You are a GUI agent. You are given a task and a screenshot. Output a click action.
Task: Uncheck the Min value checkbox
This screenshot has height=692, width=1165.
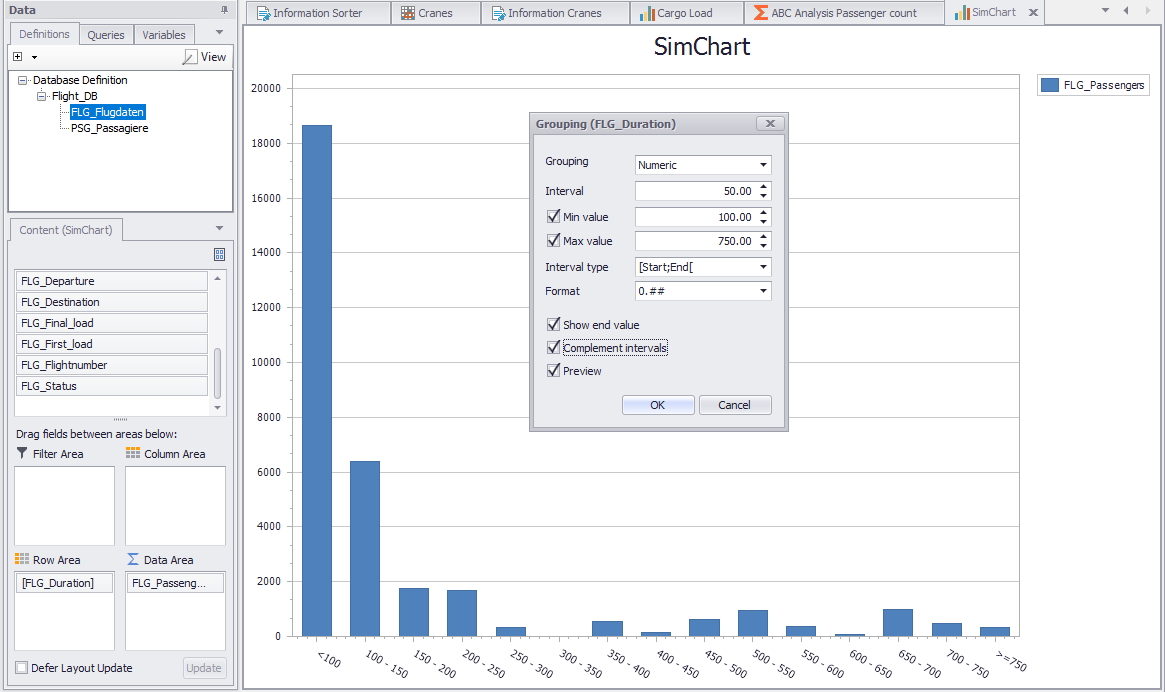(x=553, y=217)
